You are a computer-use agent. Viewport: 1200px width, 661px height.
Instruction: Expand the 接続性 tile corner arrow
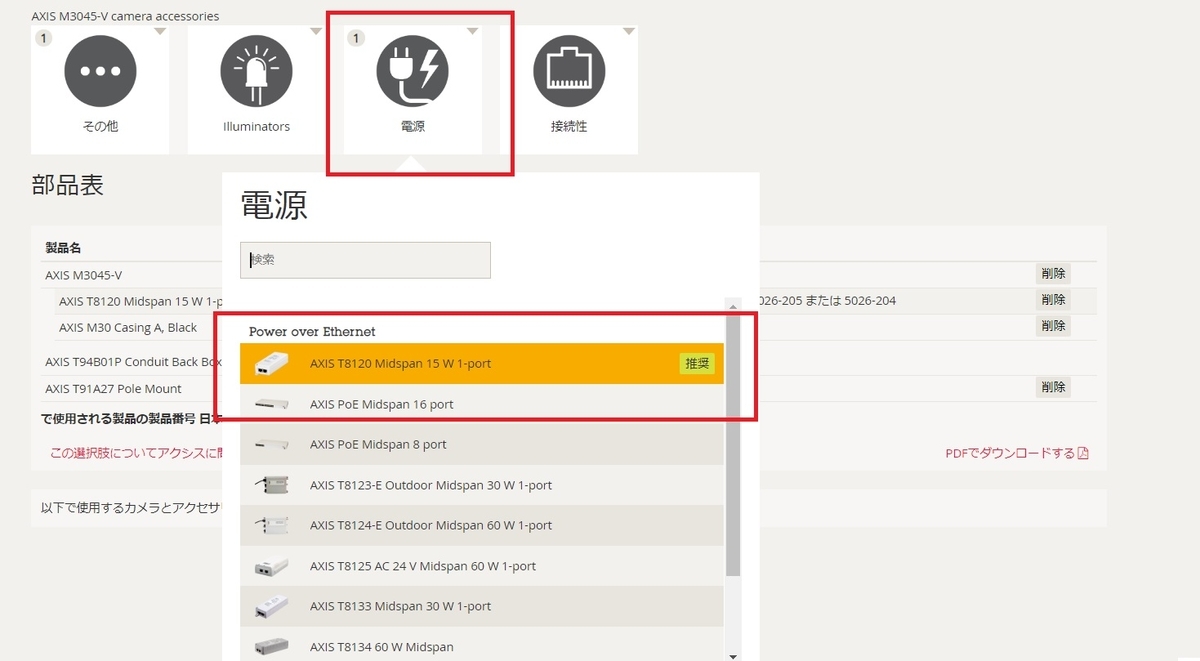pos(629,31)
